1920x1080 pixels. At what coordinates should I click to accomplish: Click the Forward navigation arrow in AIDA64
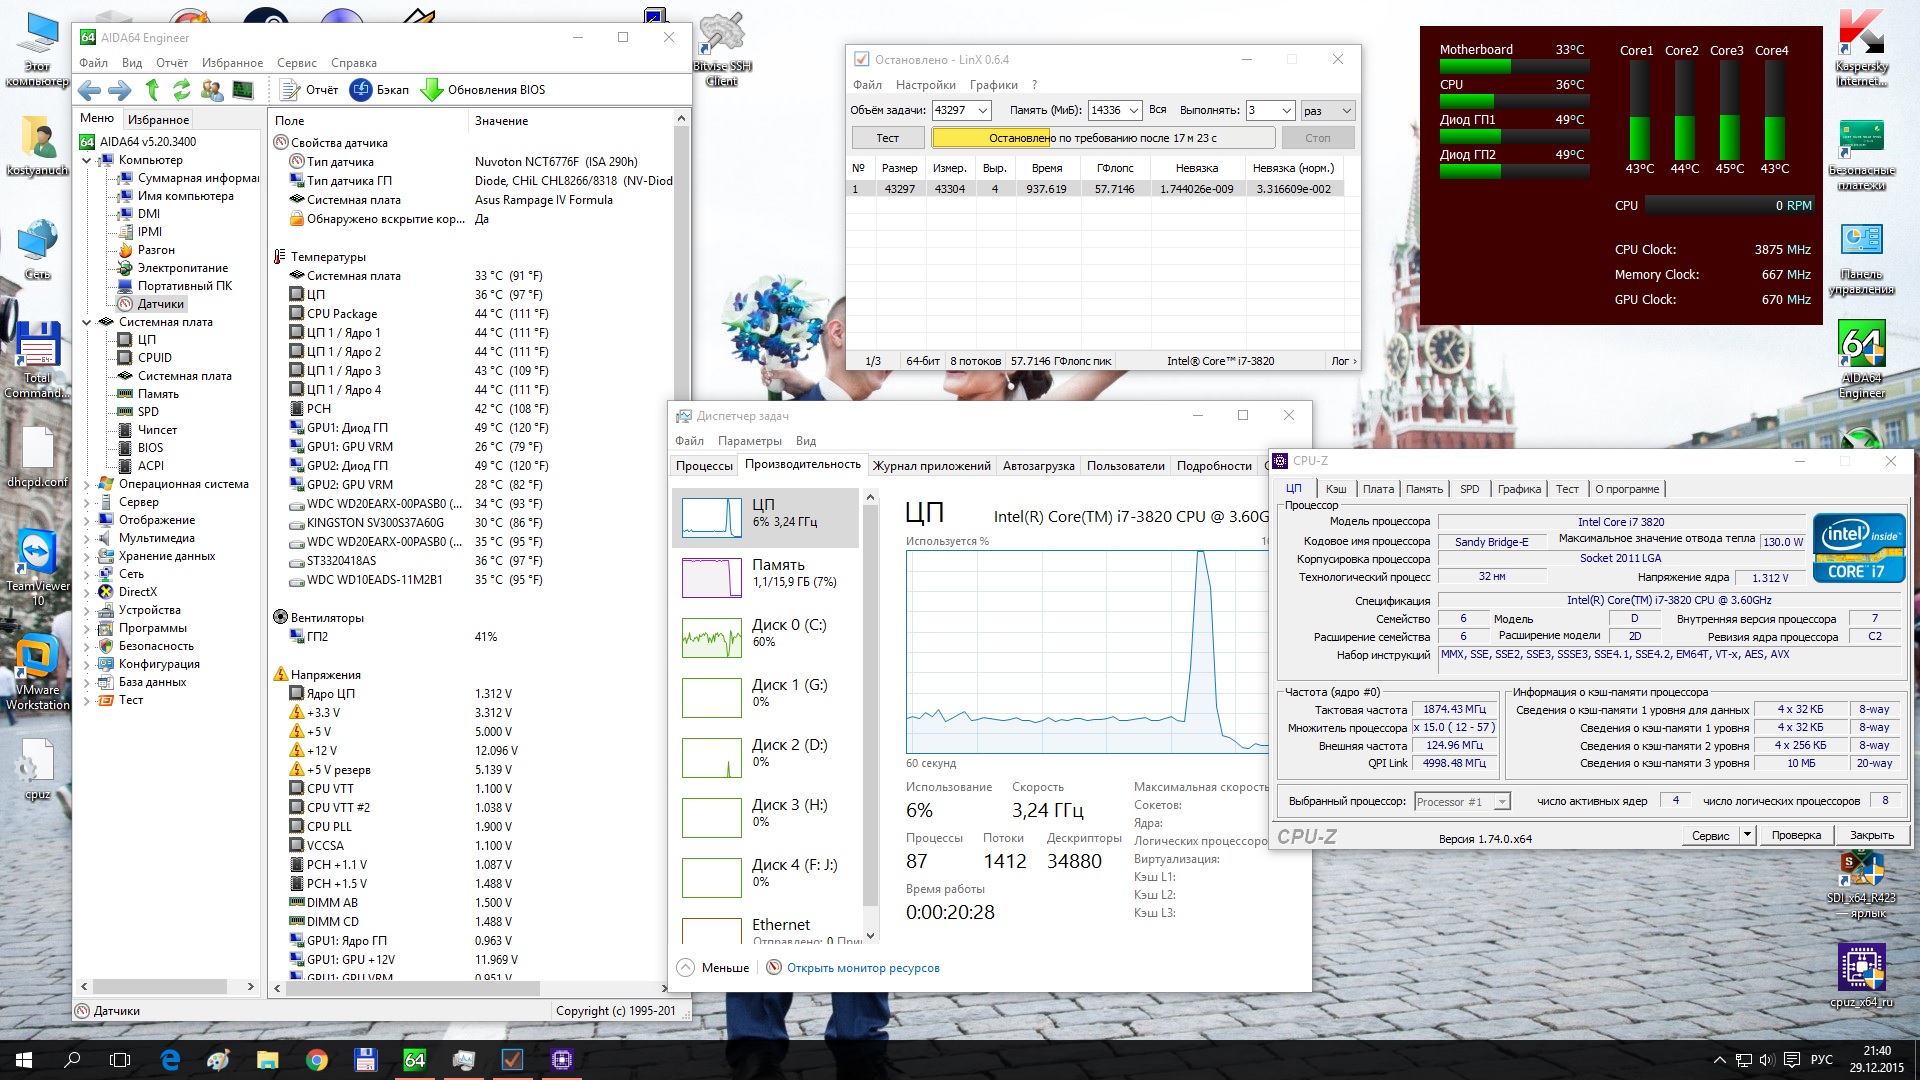pyautogui.click(x=120, y=90)
